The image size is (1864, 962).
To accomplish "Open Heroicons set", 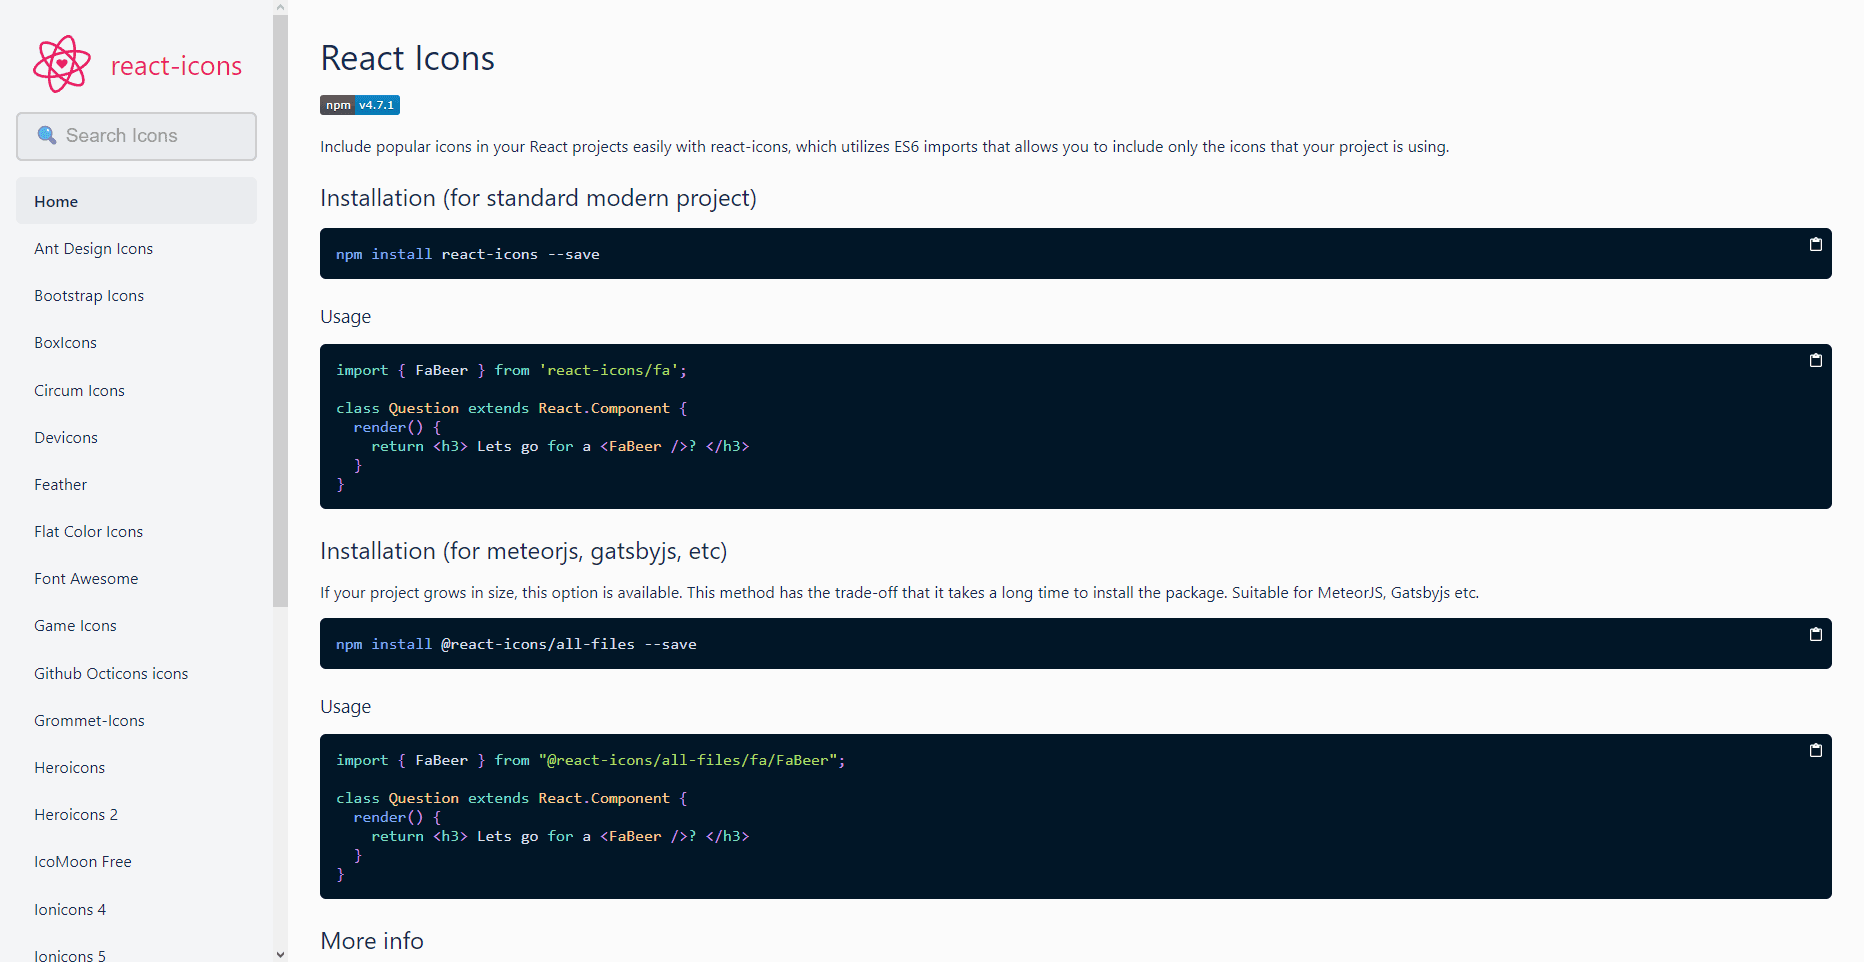I will [69, 768].
